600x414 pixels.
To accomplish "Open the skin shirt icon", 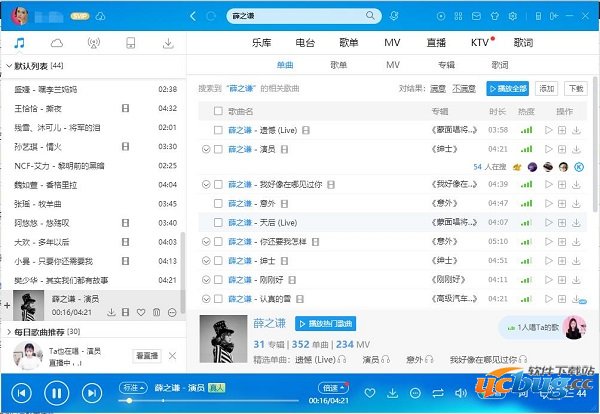I will [x=495, y=16].
